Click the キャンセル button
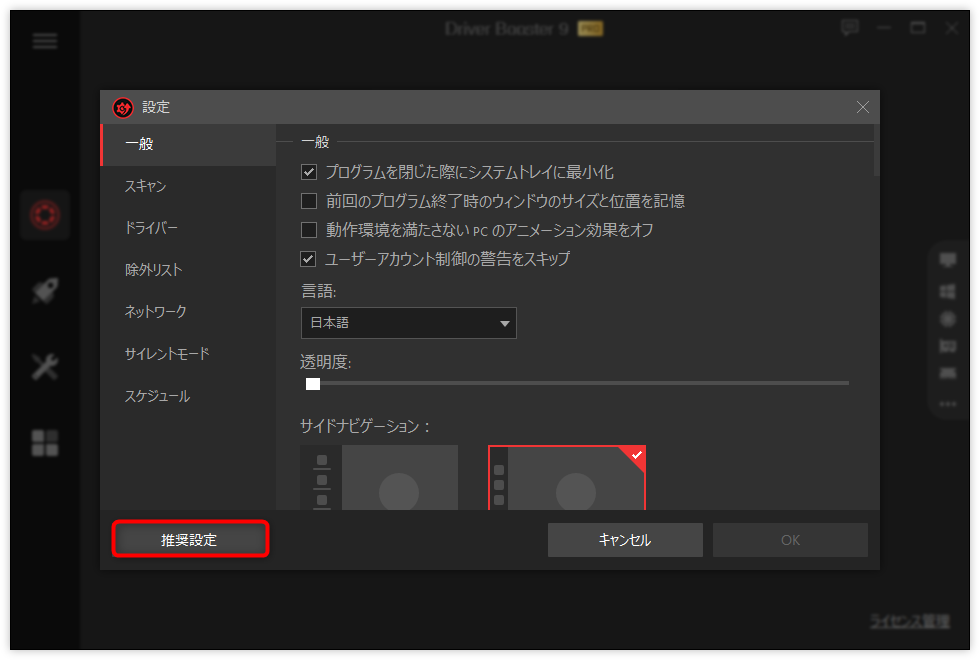Screen dimensions: 980x660 tap(625, 540)
